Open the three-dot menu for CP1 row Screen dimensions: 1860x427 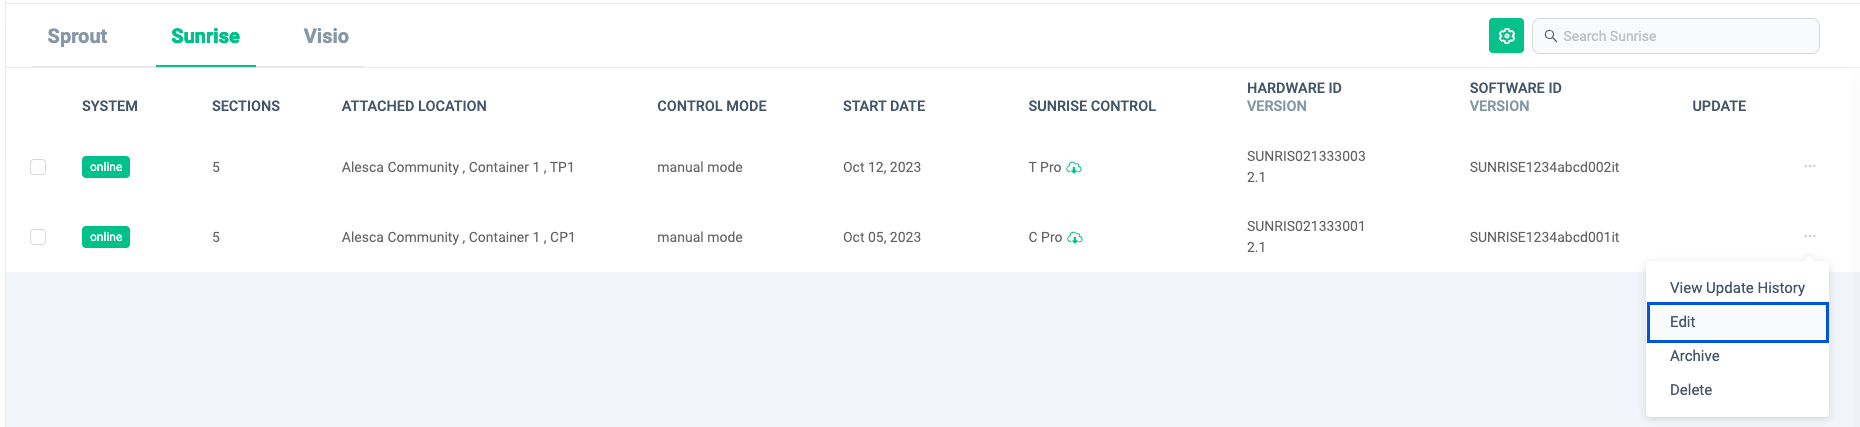click(x=1810, y=236)
